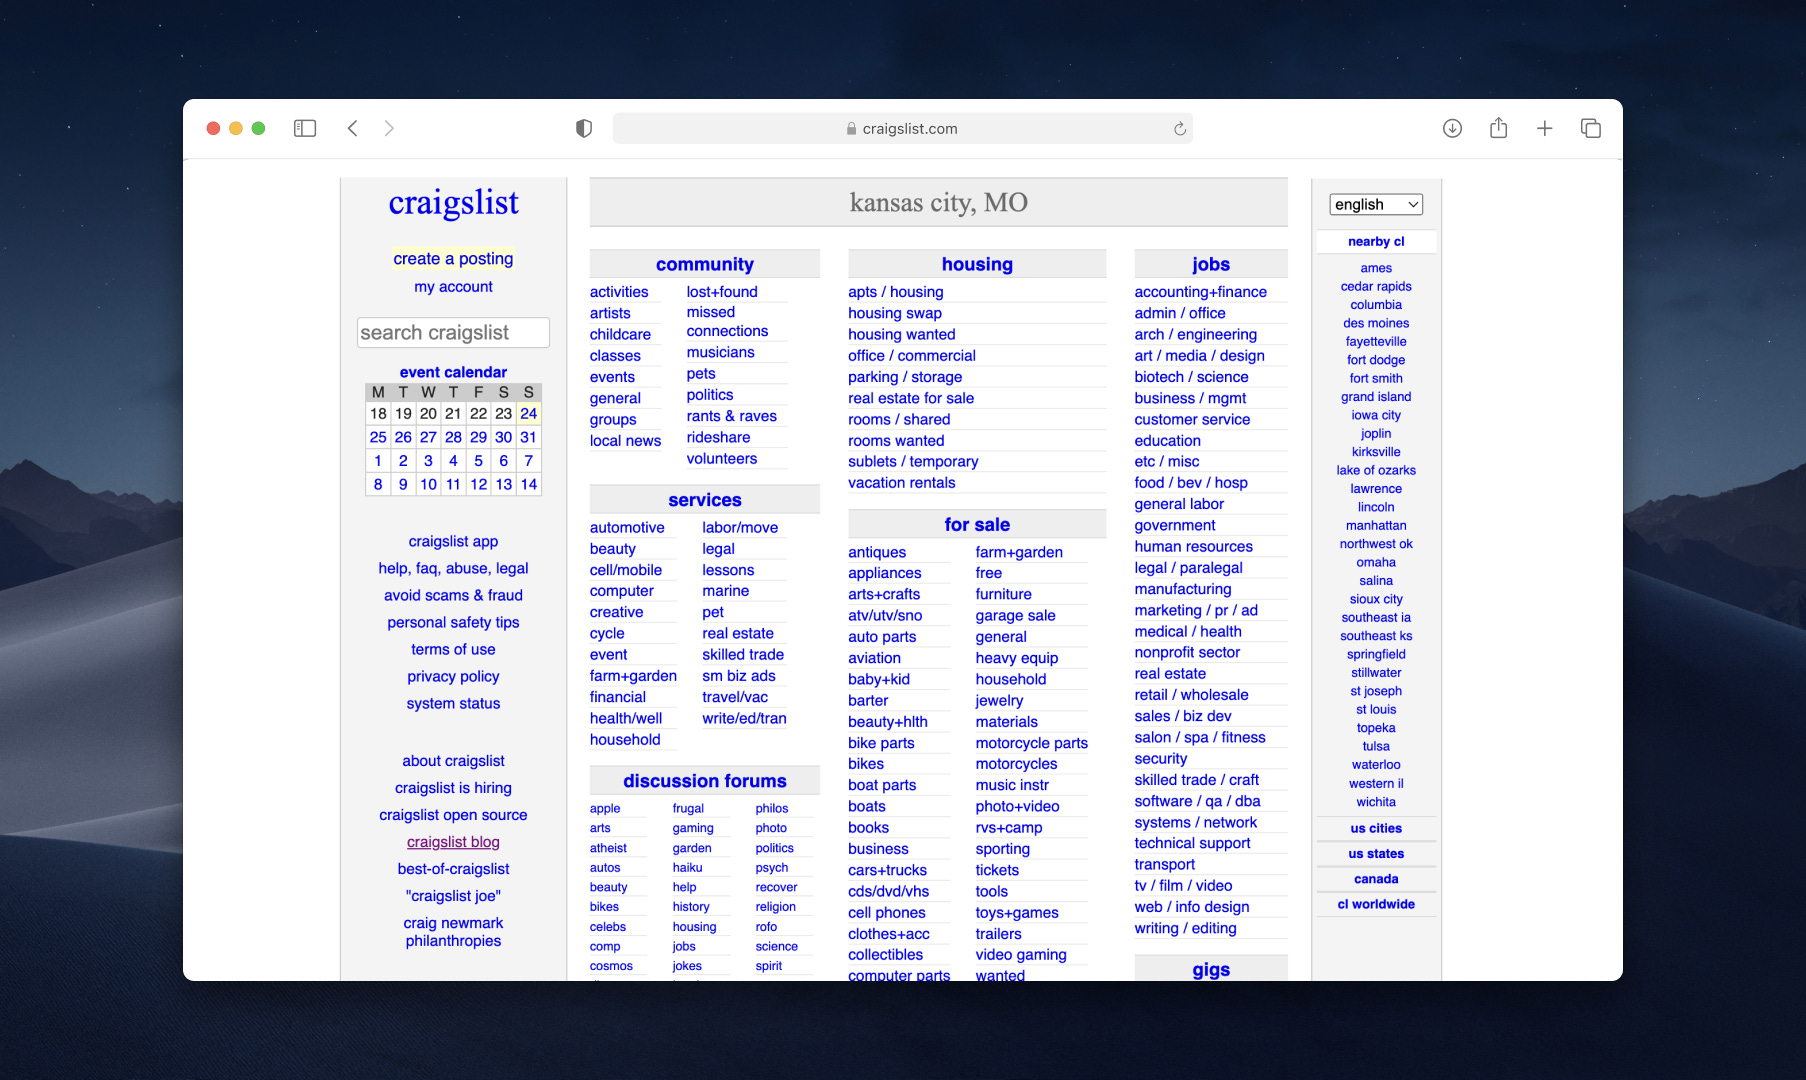Select calendar date 24
Viewport: 1806px width, 1080px height.
[x=528, y=413]
